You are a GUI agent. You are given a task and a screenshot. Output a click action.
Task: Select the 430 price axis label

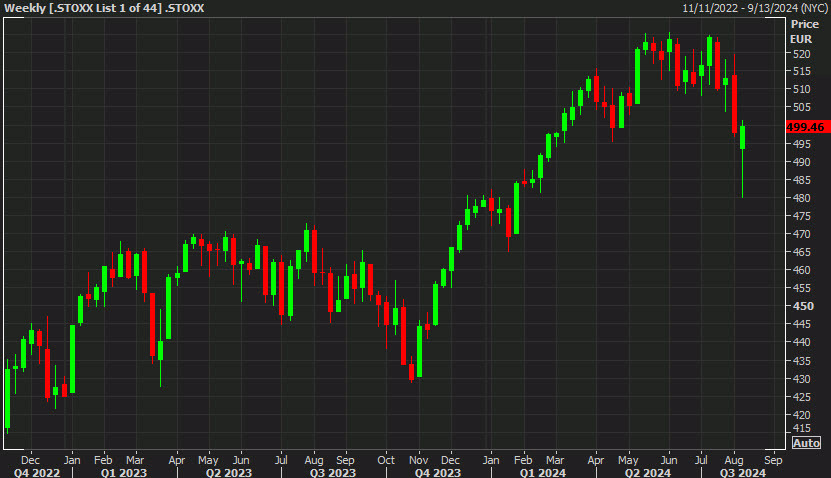pyautogui.click(x=801, y=379)
